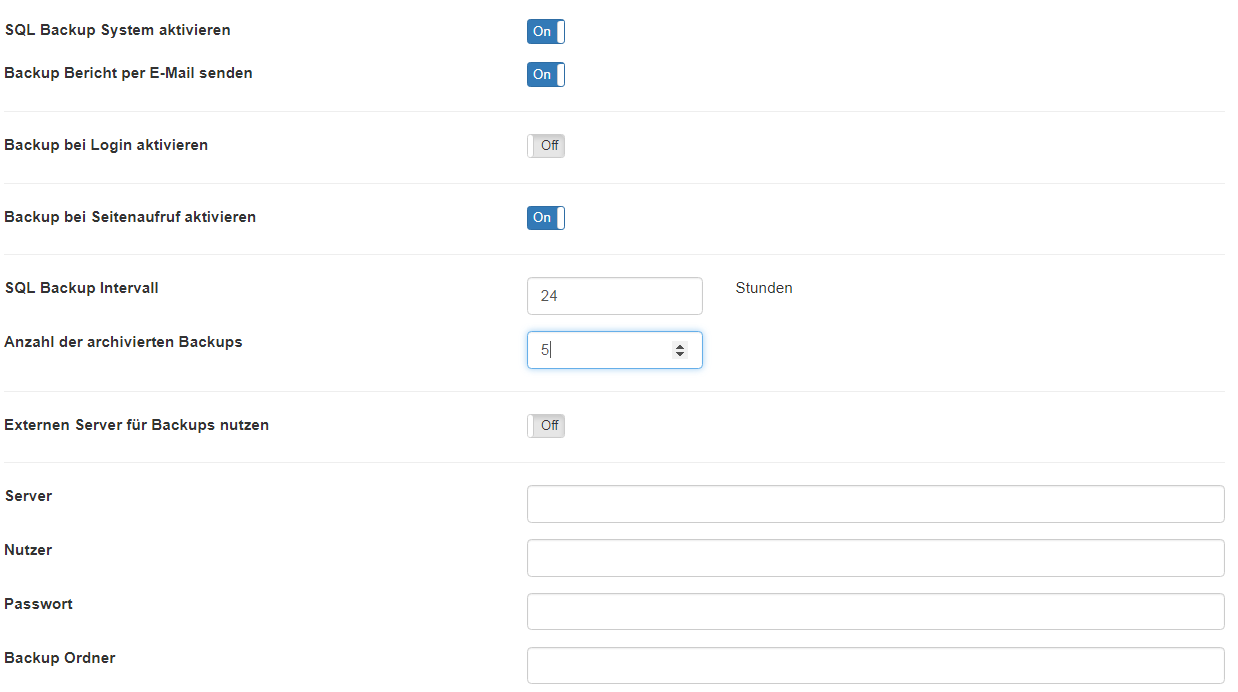Click the SQL Backup Intervall field showing 24

615,296
